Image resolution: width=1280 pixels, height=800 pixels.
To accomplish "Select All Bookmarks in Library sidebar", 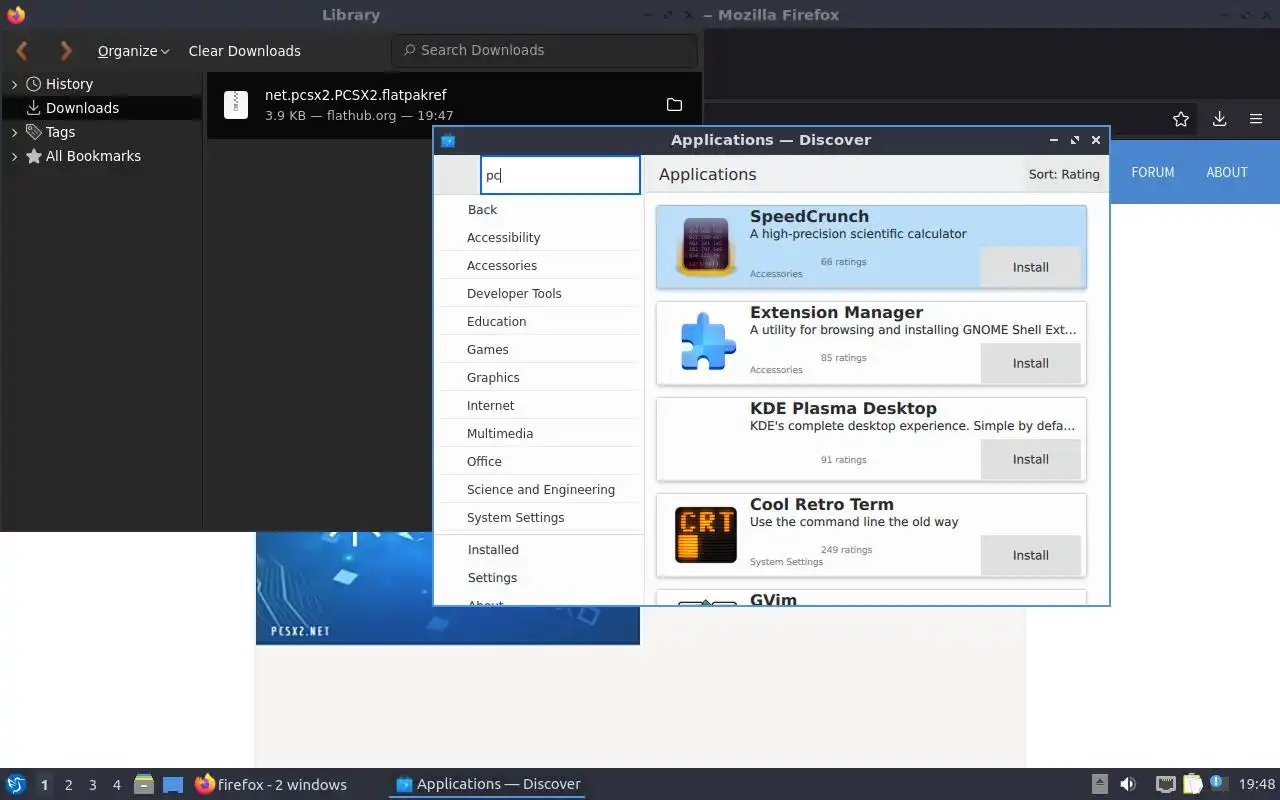I will tap(93, 156).
